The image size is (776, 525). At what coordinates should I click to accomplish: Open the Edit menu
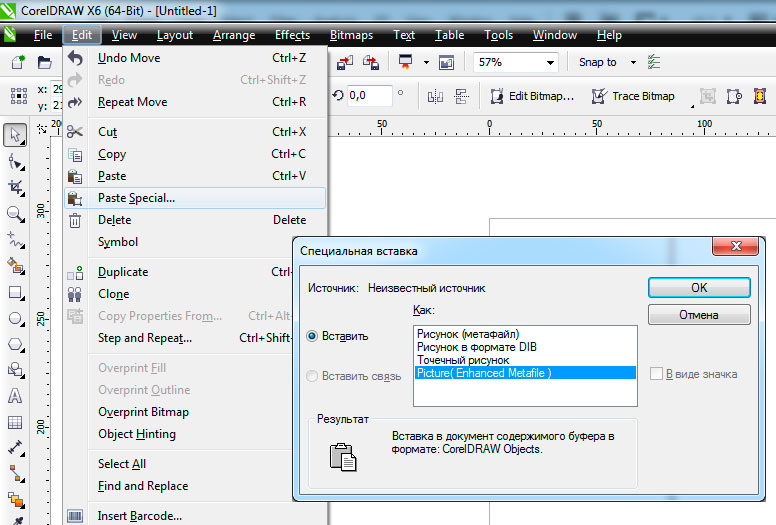point(82,35)
